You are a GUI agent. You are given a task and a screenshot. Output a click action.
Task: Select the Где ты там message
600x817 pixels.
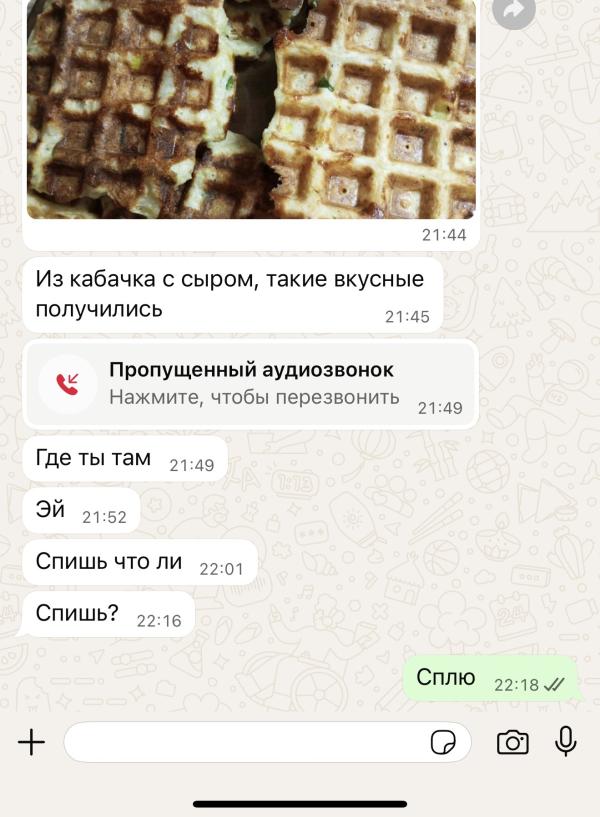125,459
